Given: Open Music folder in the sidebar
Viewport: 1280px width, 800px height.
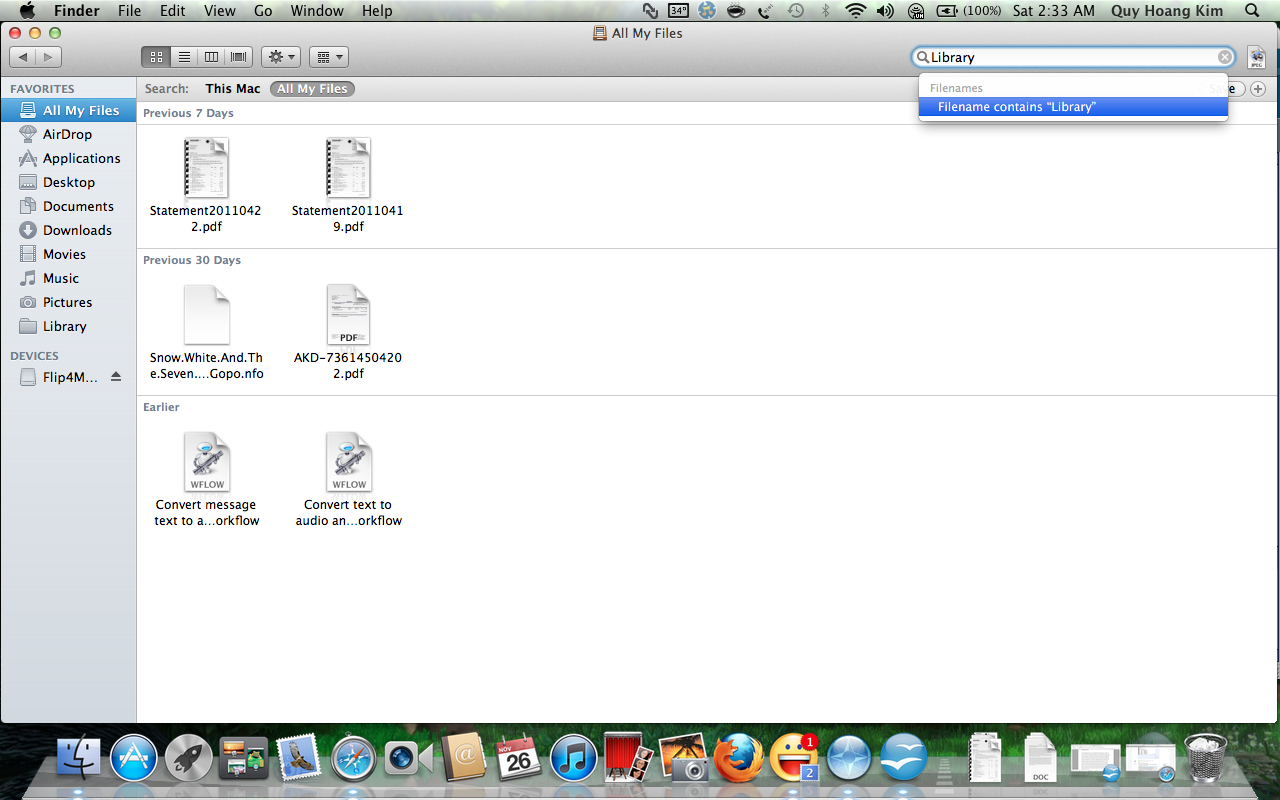Looking at the screenshot, I should (68, 278).
